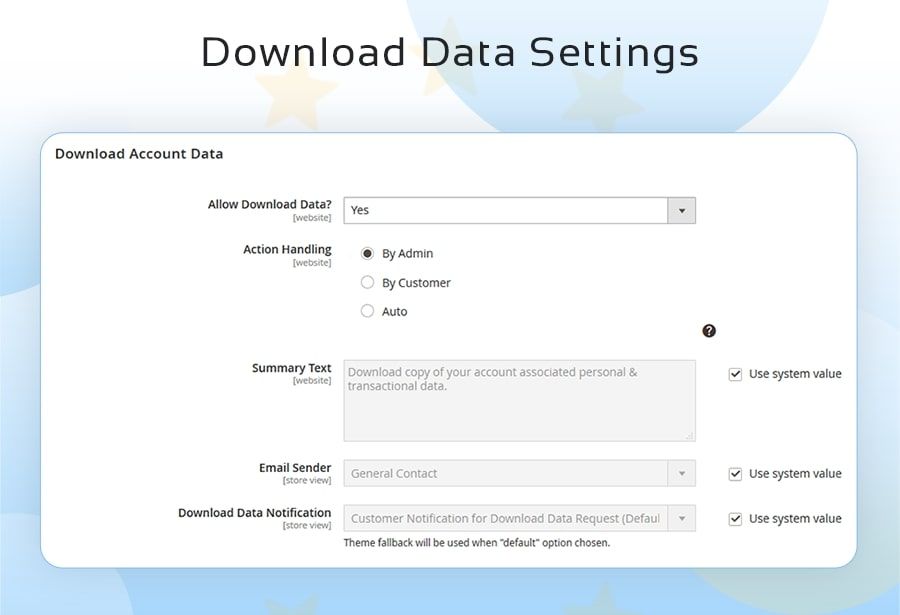Click the Download Data Settings page title
900x615 pixels.
coord(449,52)
